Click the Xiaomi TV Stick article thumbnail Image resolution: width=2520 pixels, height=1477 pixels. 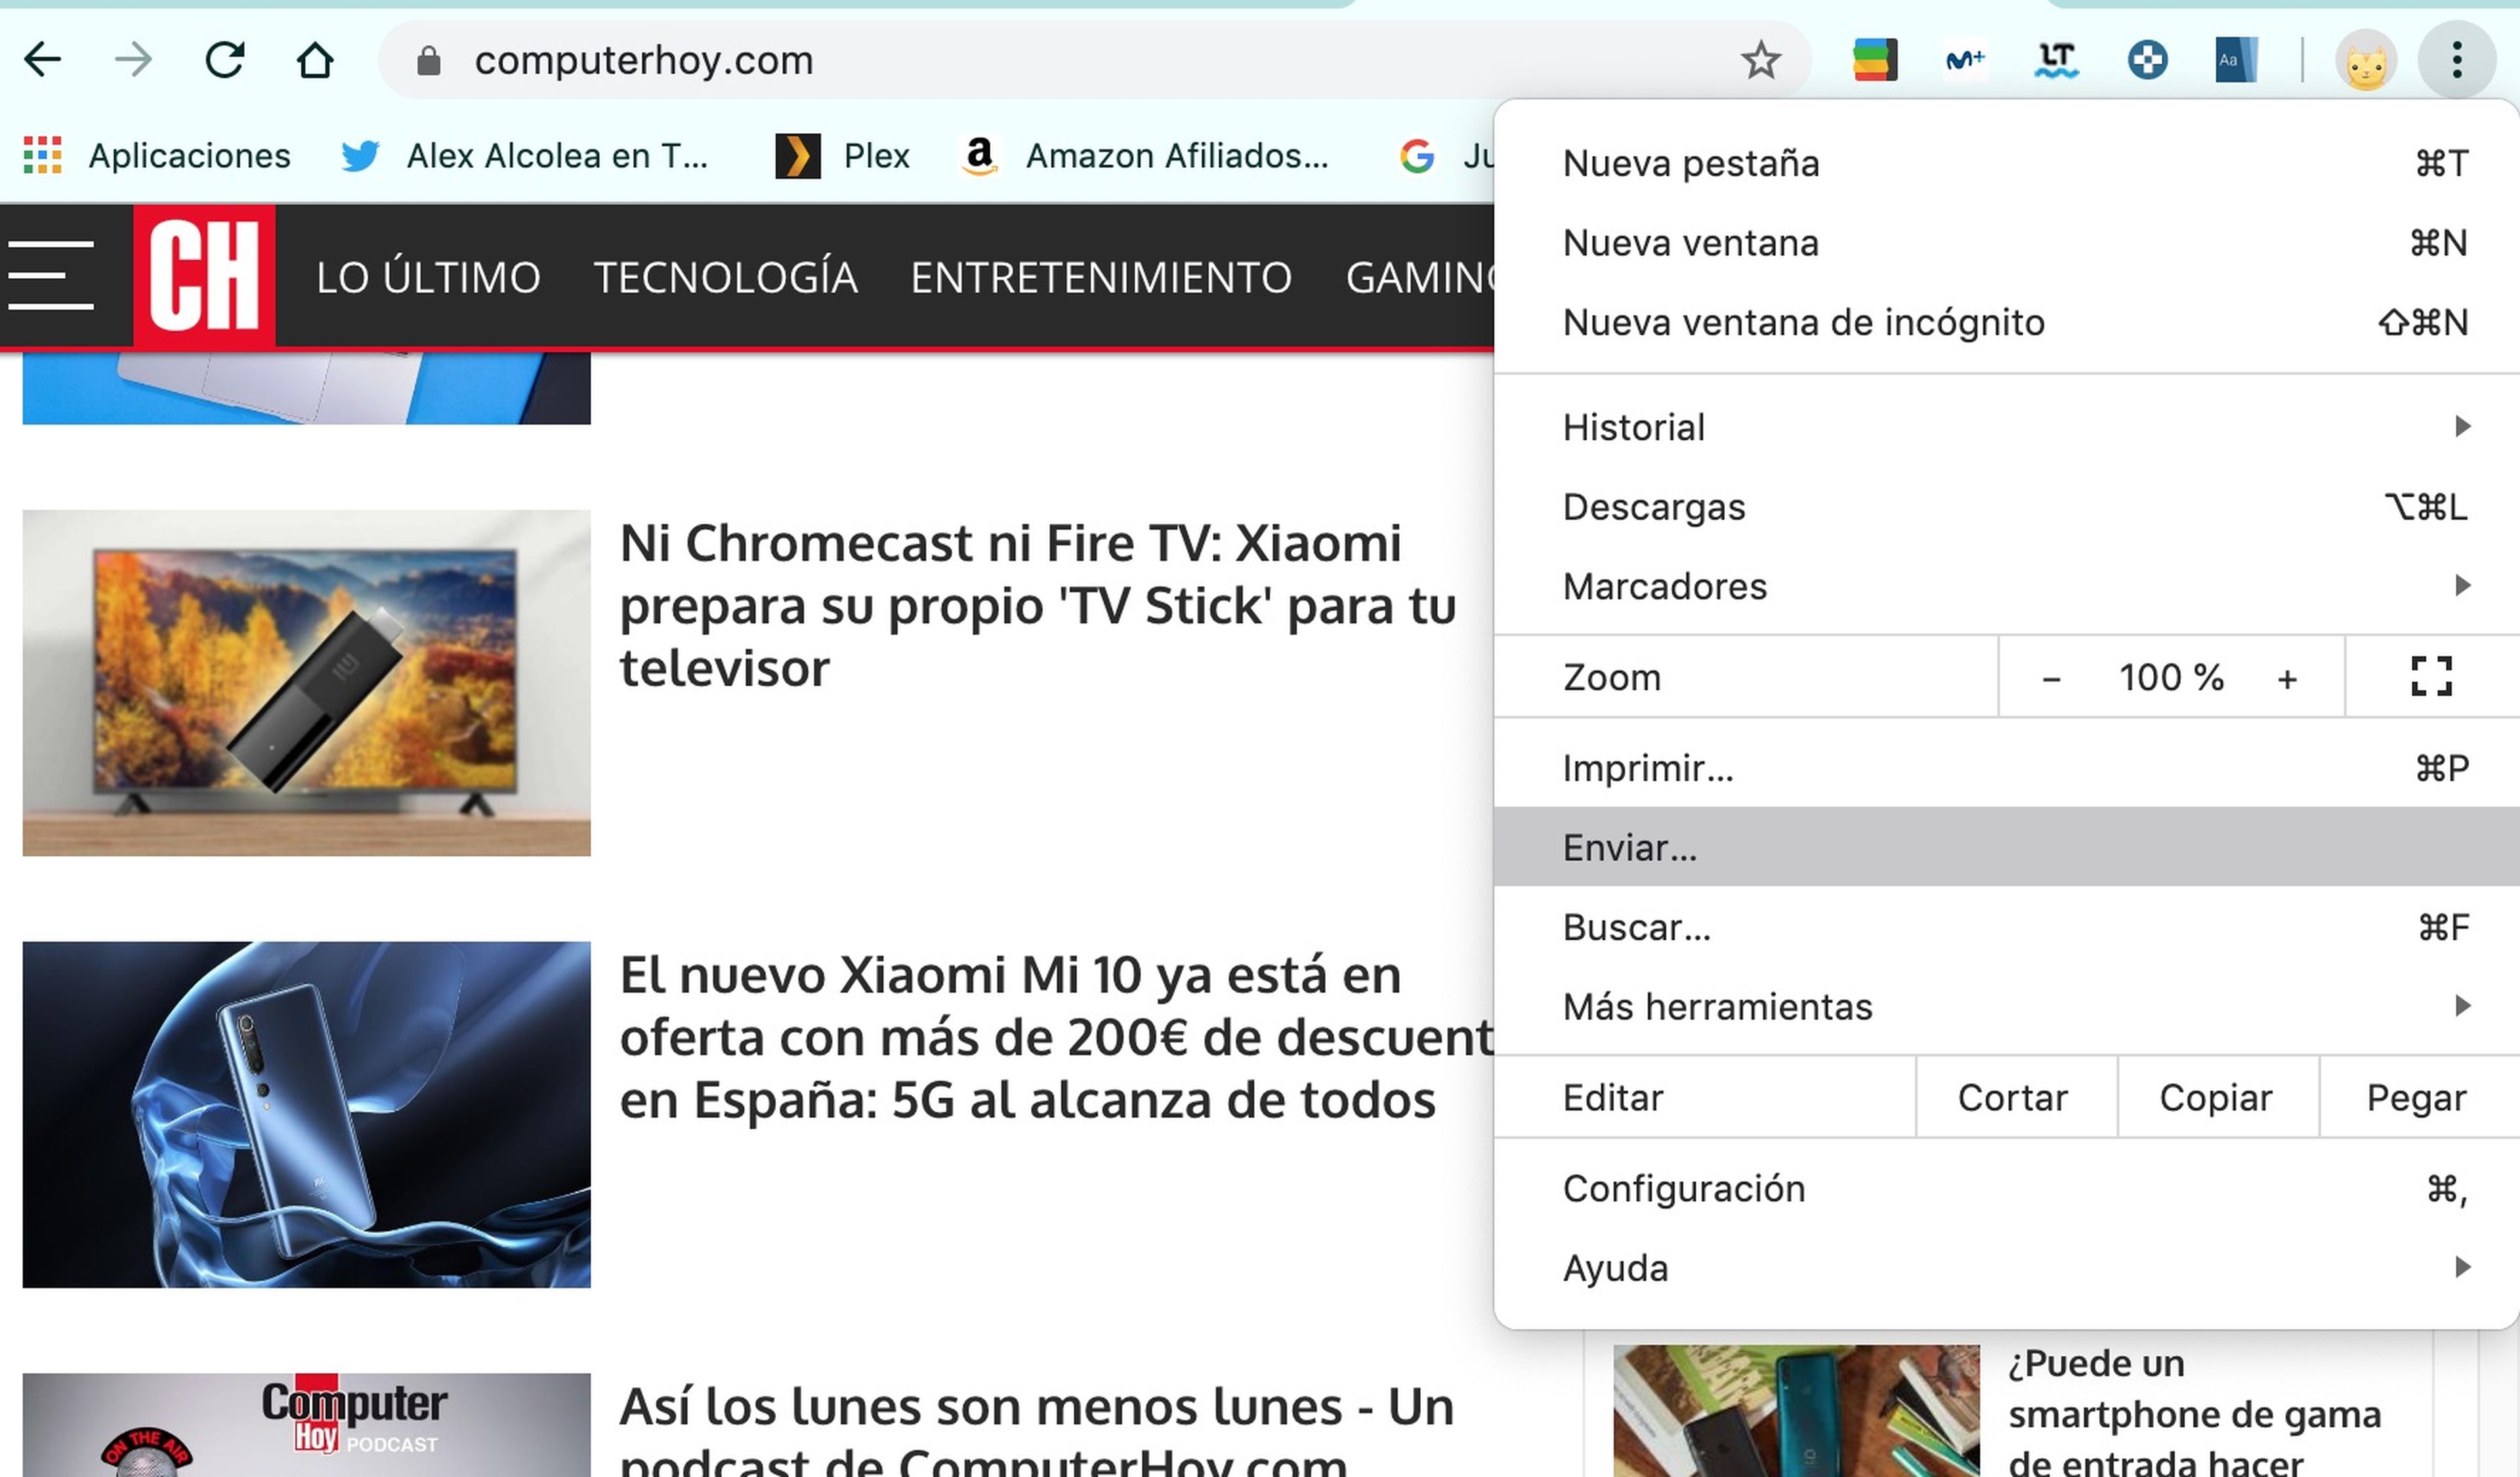click(x=306, y=683)
